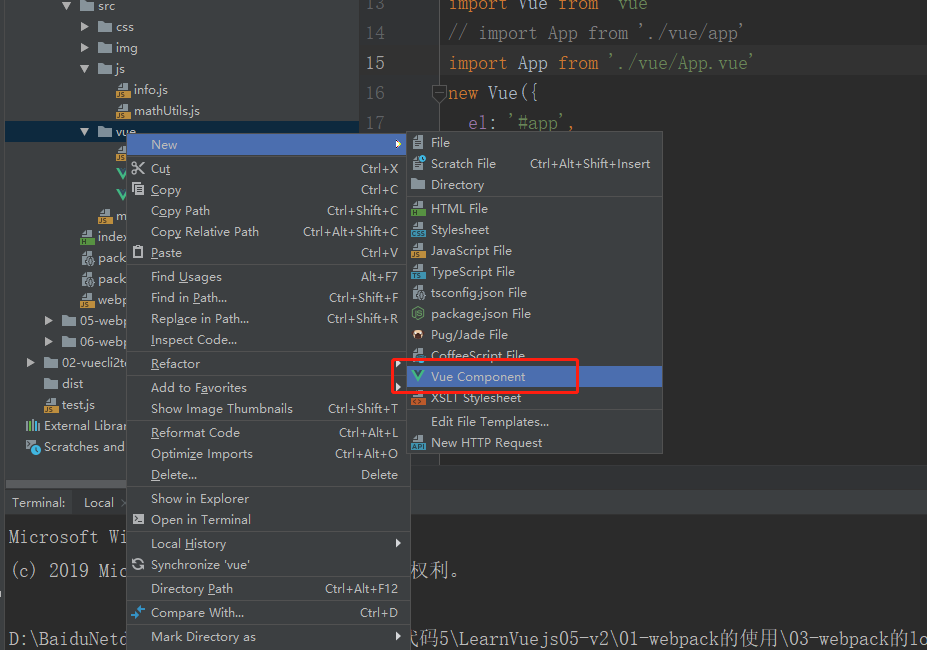Screen dimensions: 927x650
Task: Choose Inspect Code menu item
Action: click(267, 339)
